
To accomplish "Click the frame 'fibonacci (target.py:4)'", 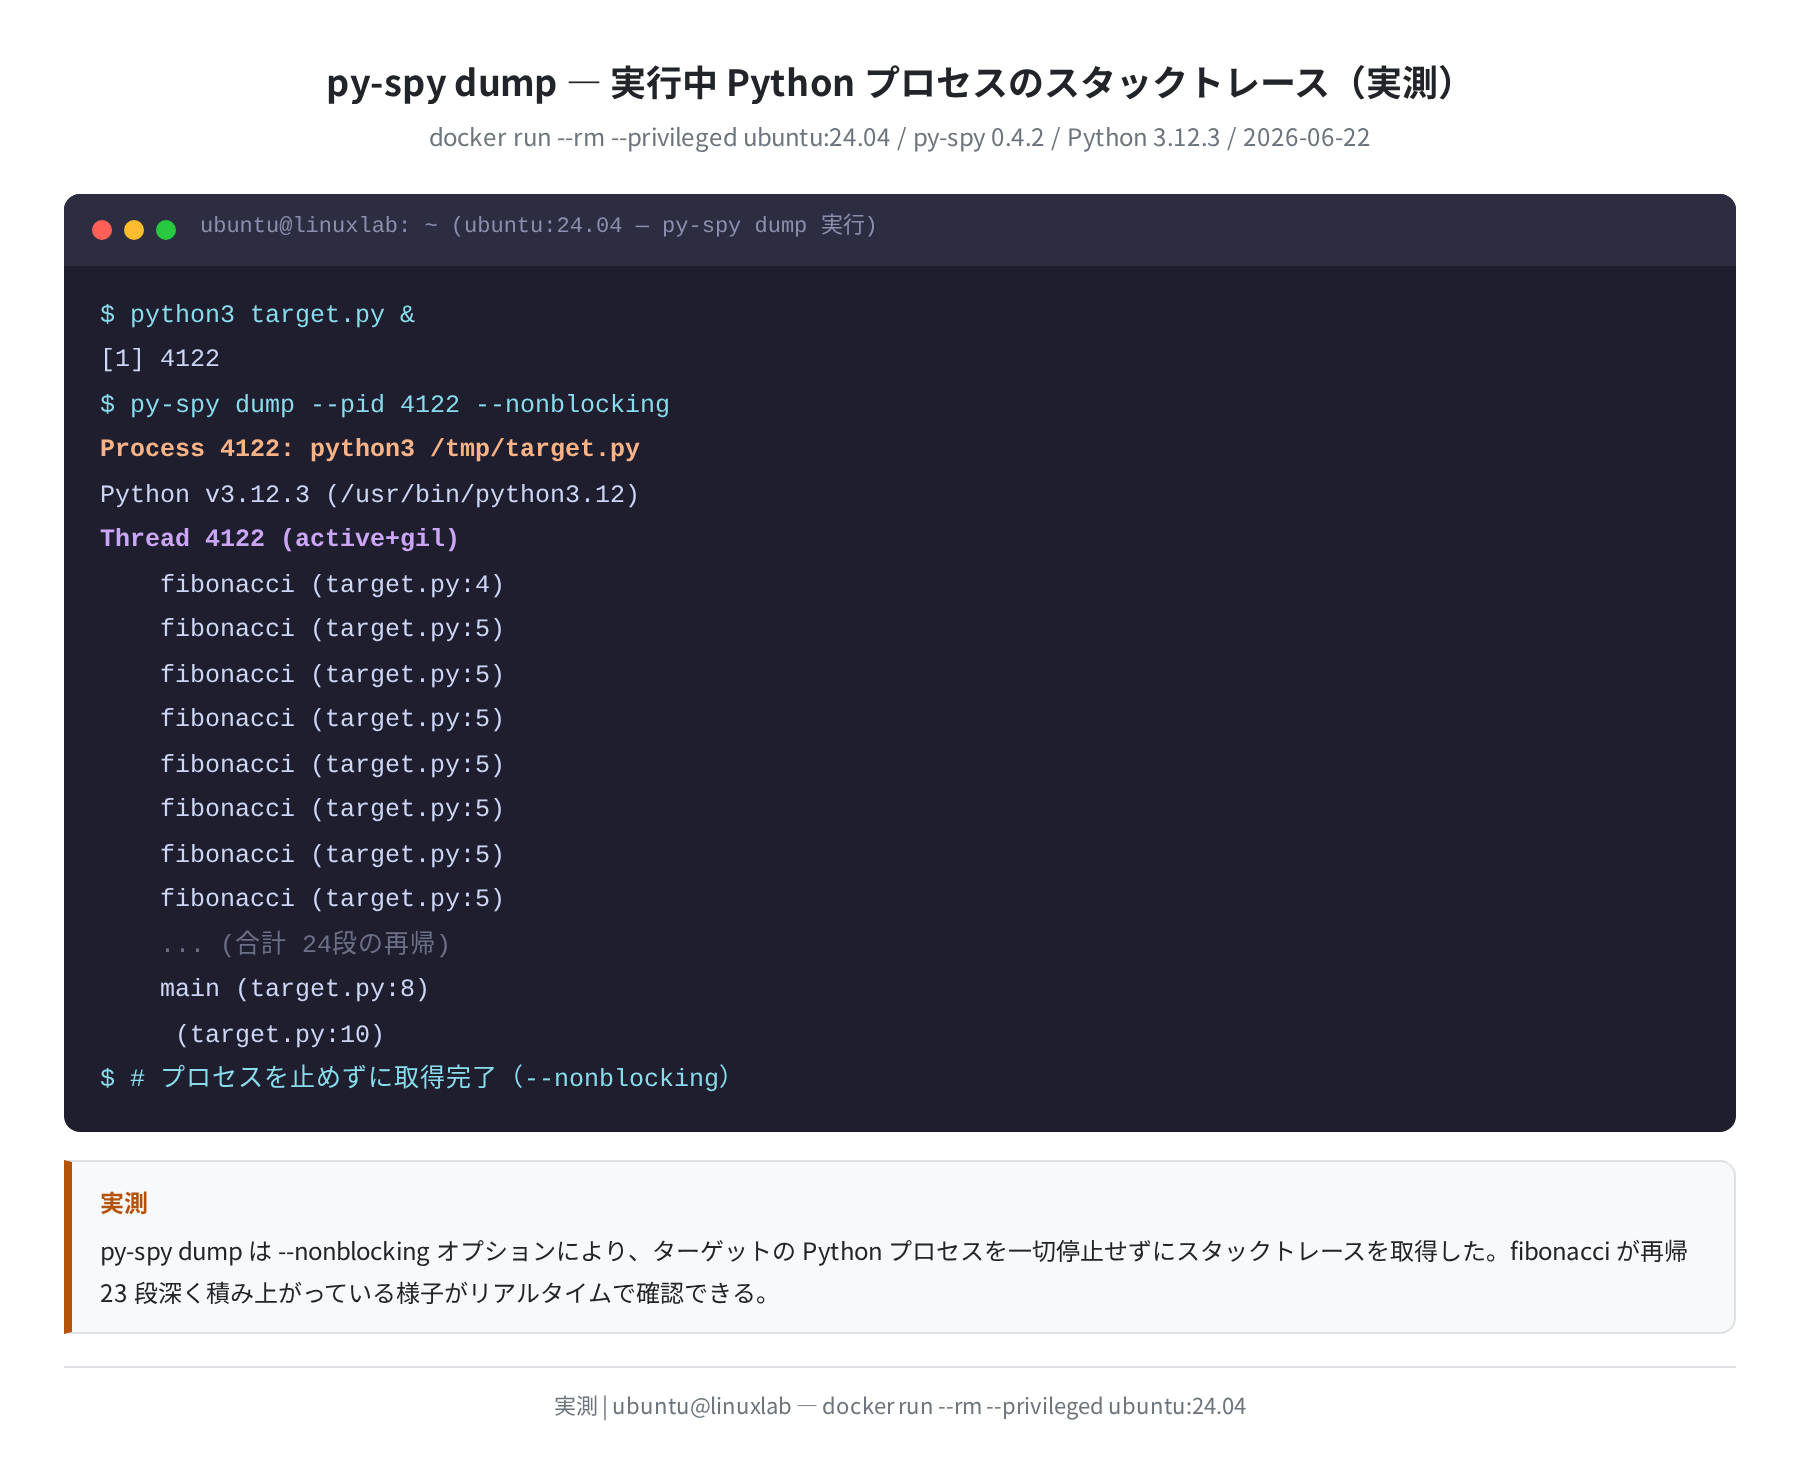I will click(x=332, y=585).
